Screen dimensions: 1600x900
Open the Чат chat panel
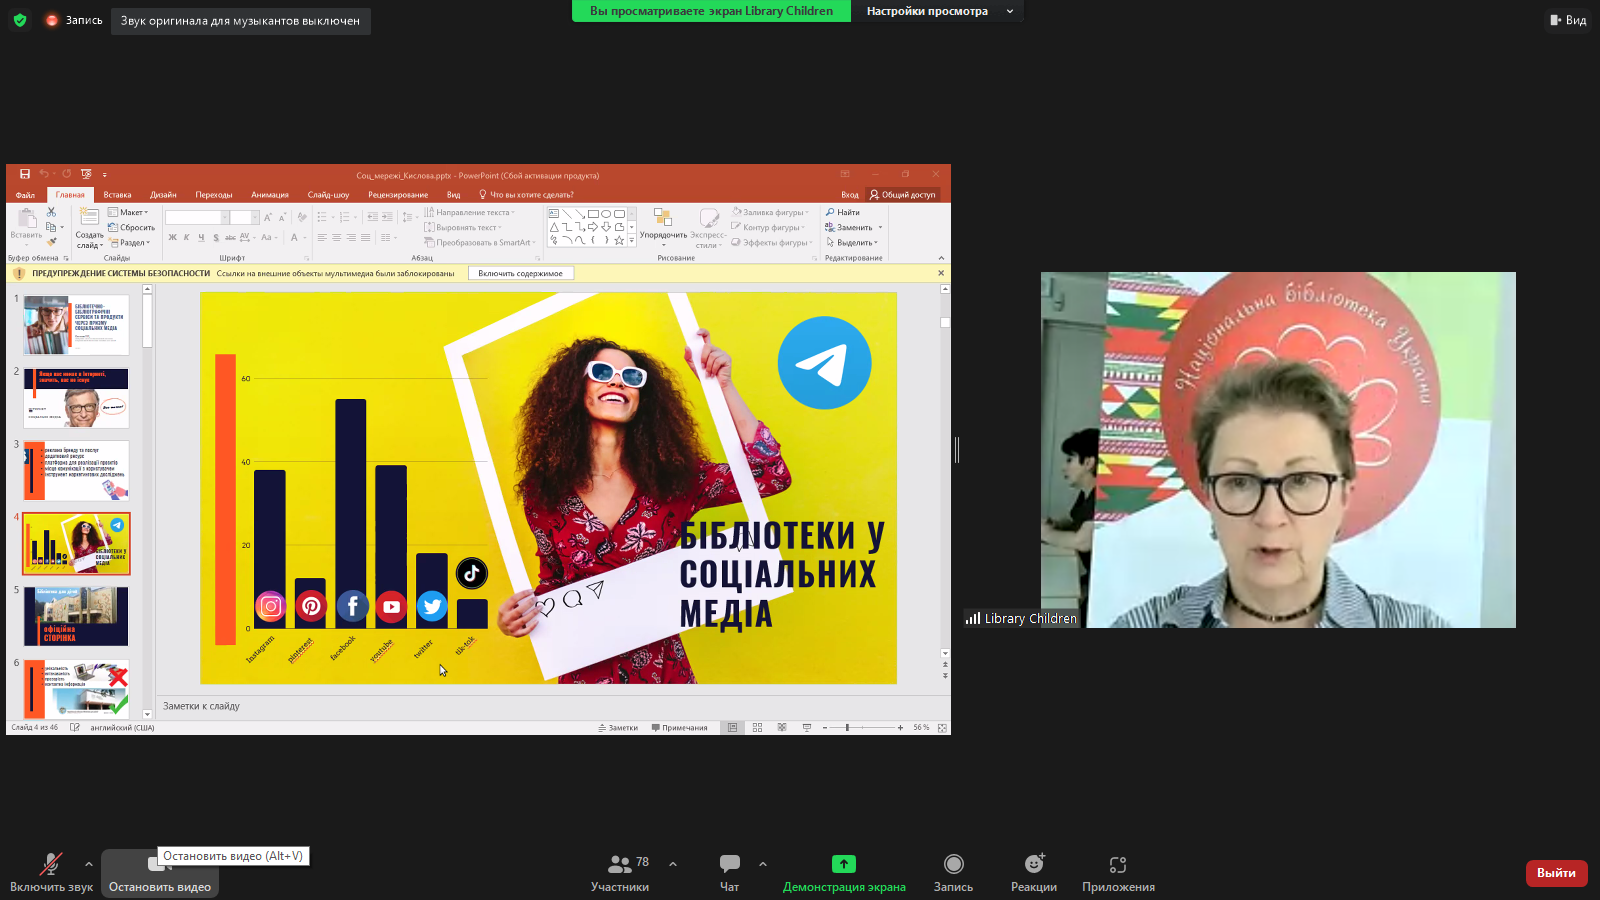click(x=730, y=872)
